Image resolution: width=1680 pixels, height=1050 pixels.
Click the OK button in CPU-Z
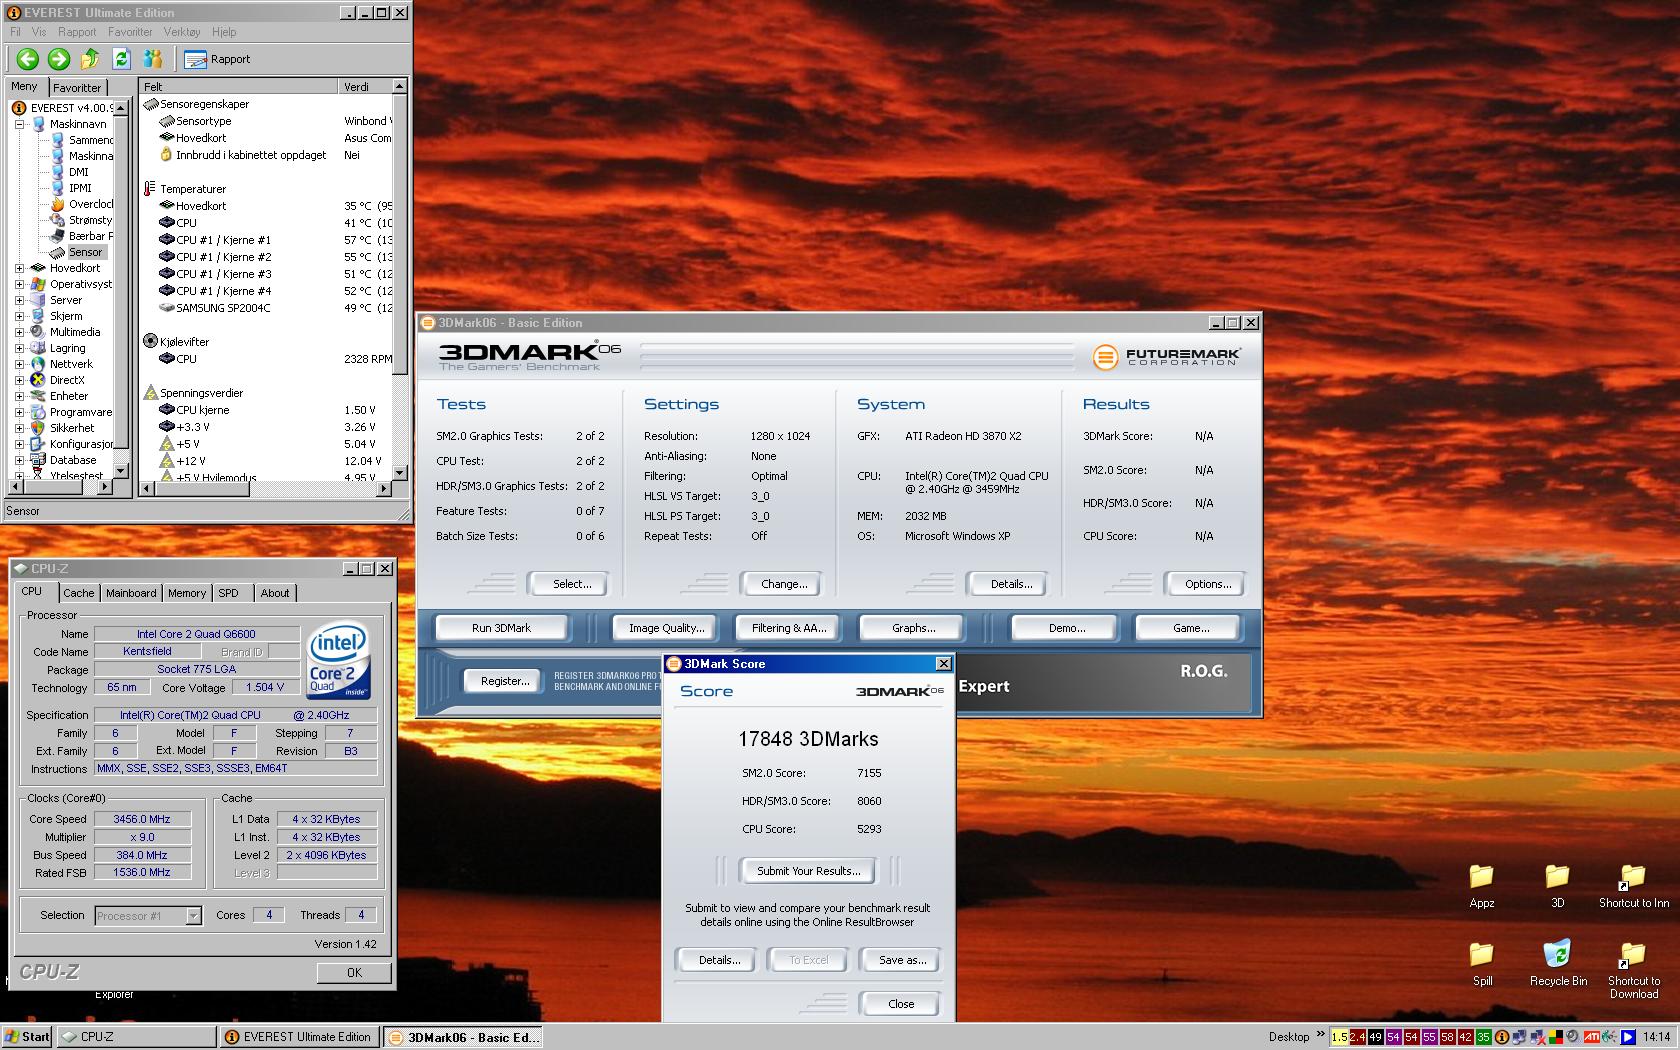point(354,972)
